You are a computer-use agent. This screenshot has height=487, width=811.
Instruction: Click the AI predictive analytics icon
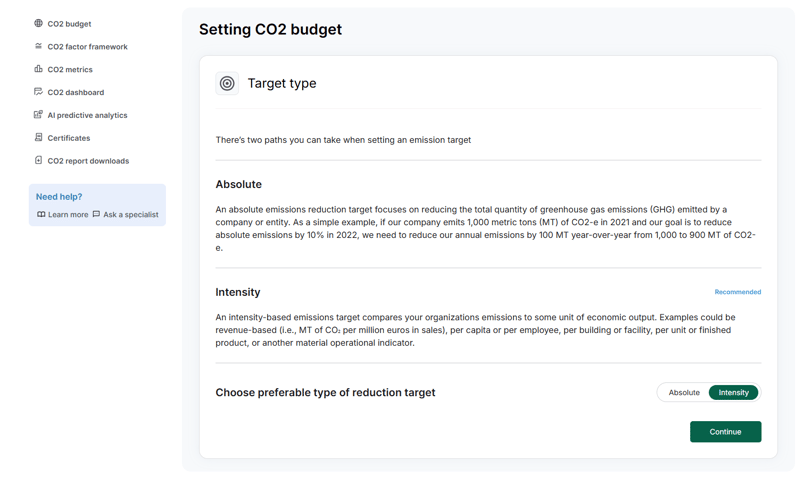pyautogui.click(x=38, y=115)
